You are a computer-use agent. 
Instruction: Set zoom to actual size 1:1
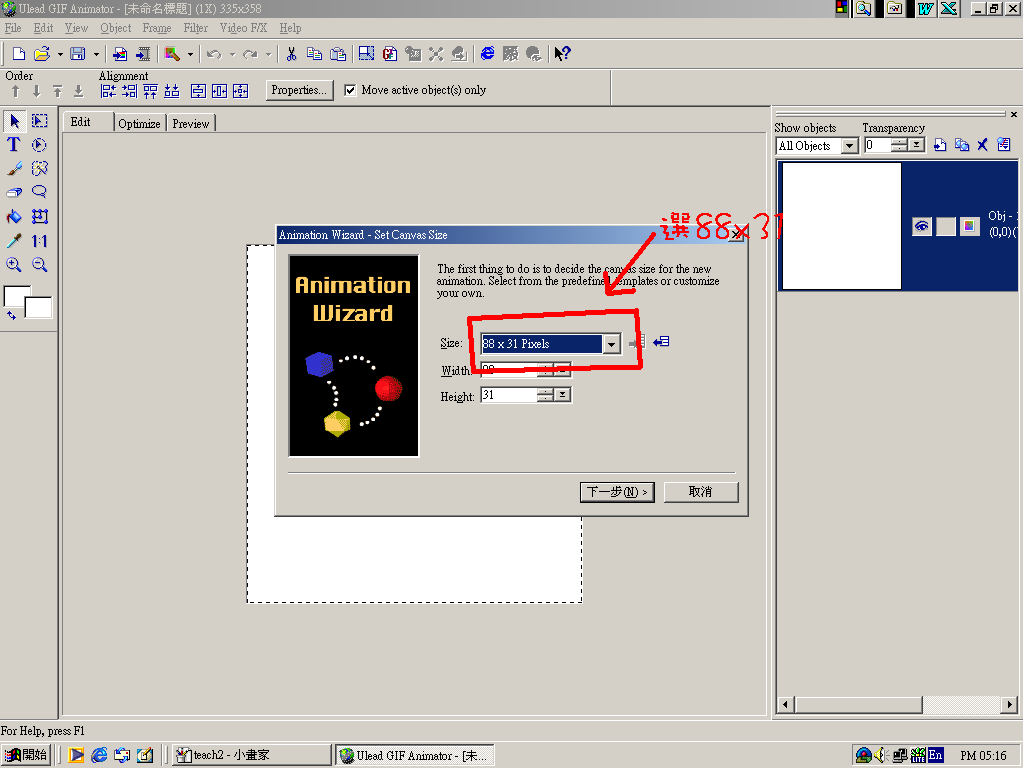[x=39, y=240]
